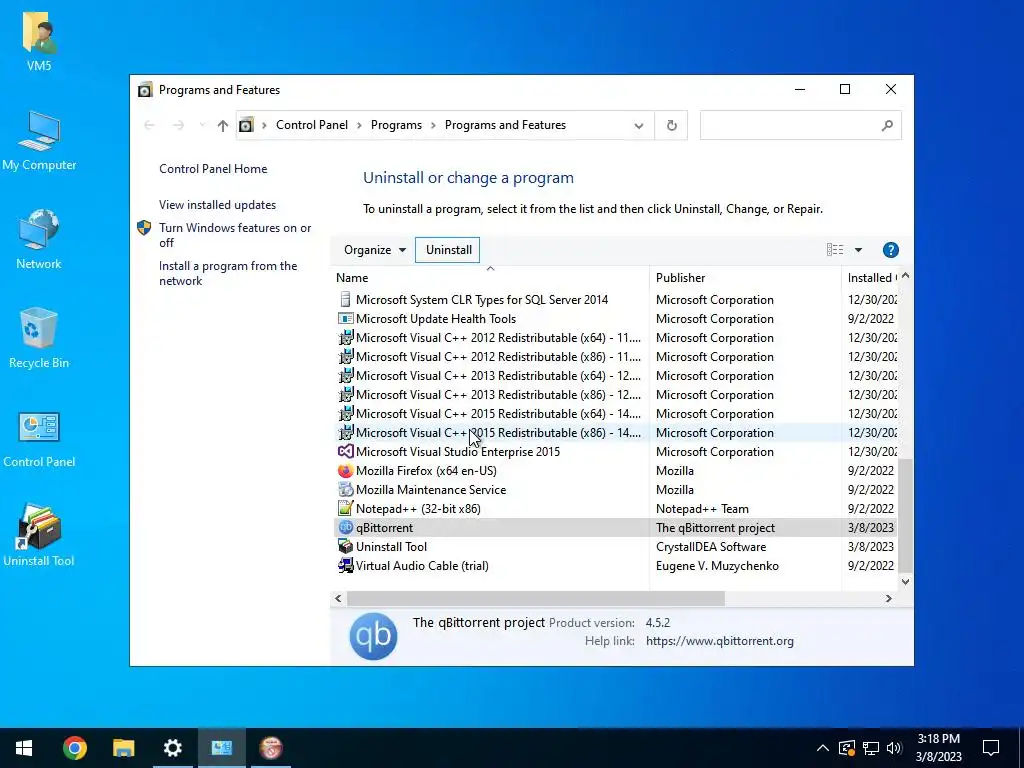The width and height of the screenshot is (1024, 768).
Task: Sort by the Installed On column header
Action: pos(870,278)
